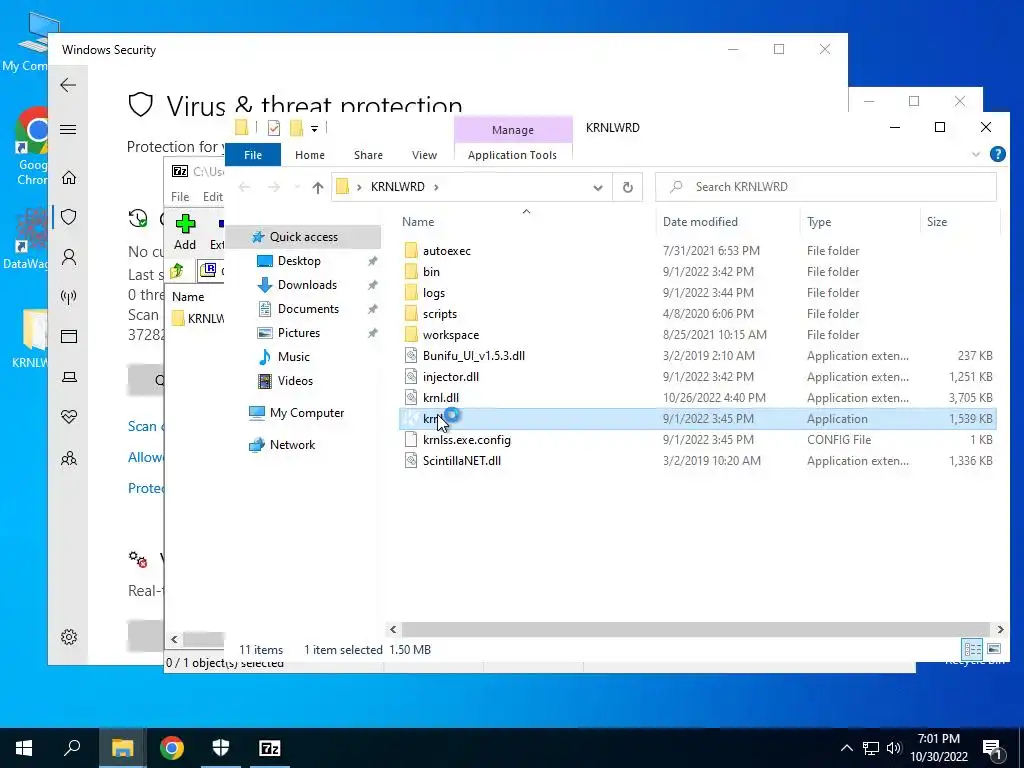Open App & browser control sidebar icon

(x=69, y=336)
